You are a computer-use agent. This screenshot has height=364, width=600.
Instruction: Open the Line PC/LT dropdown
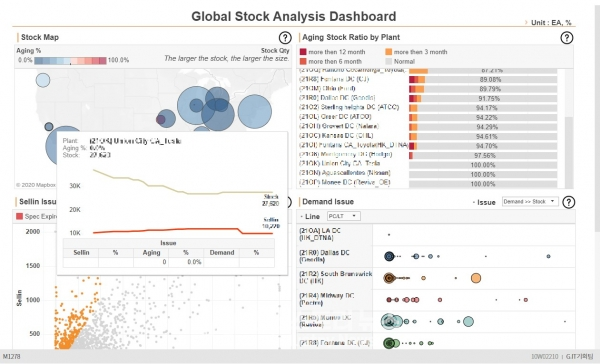343,216
